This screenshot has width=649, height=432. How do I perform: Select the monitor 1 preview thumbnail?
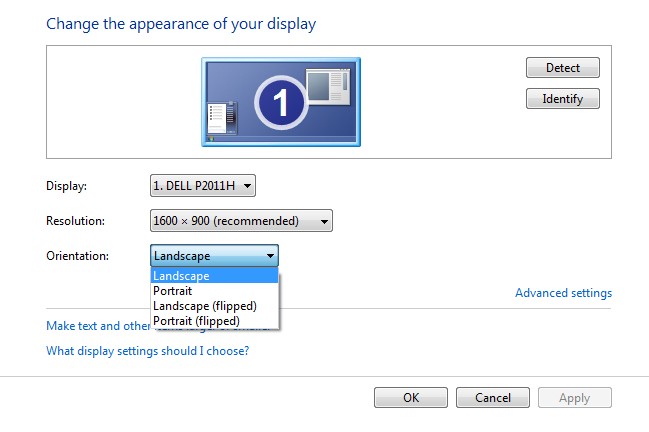coord(281,100)
